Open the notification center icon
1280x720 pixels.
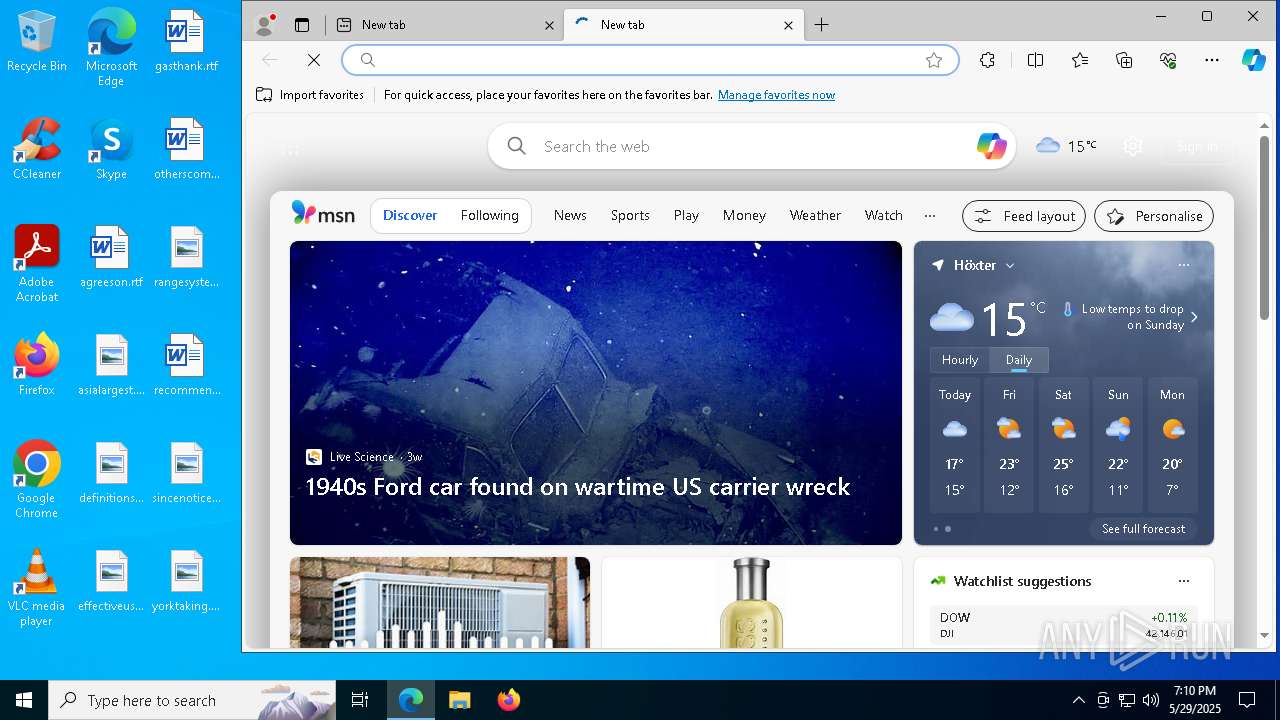pyautogui.click(x=1247, y=700)
